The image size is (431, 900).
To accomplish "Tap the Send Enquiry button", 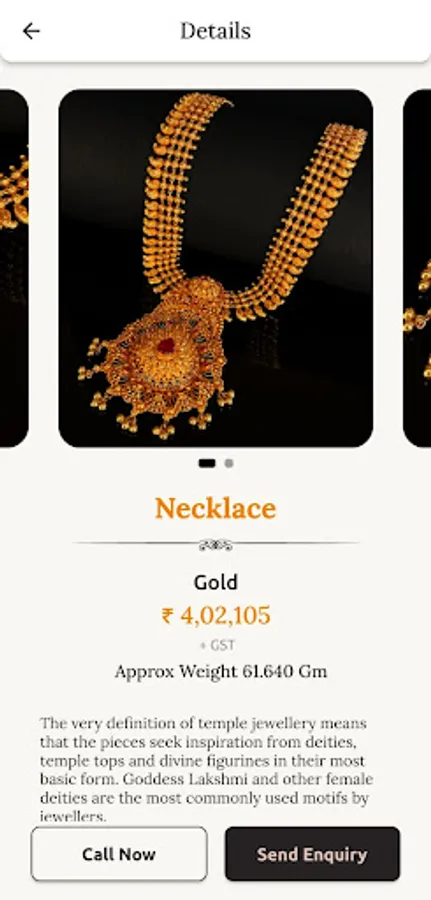I will pos(312,854).
